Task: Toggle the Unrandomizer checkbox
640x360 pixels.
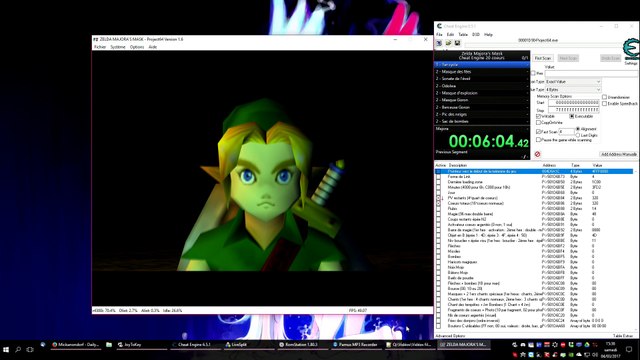Action: (604, 97)
